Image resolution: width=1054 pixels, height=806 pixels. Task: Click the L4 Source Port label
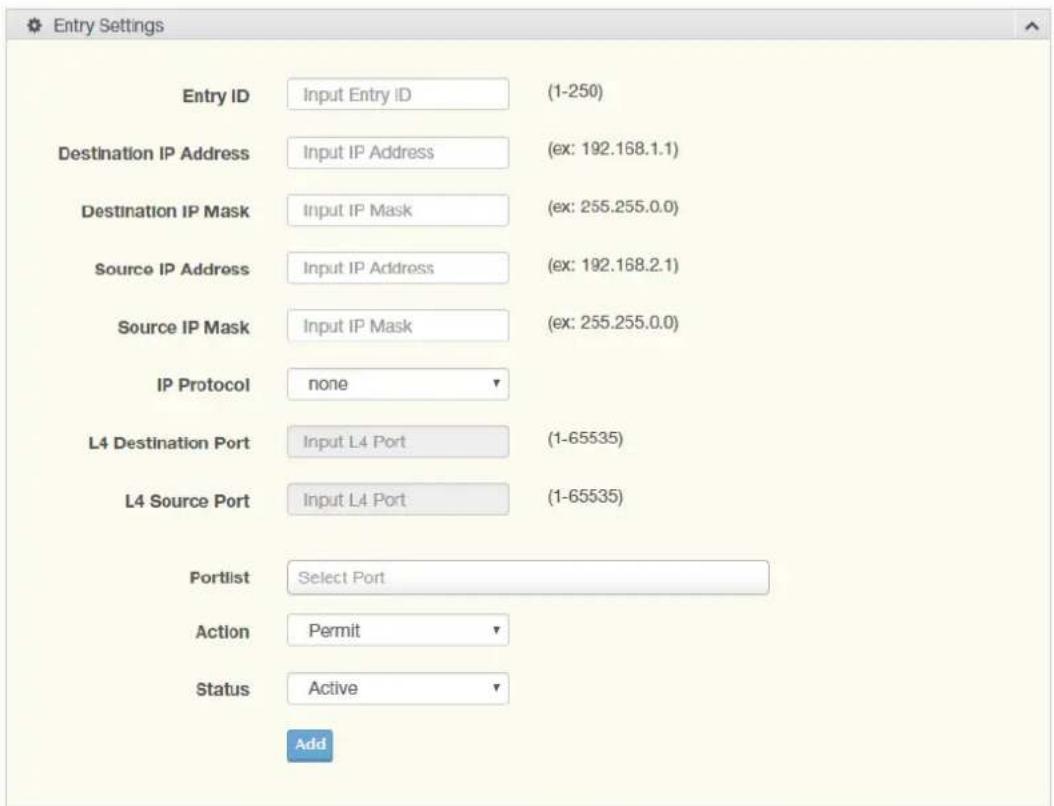pyautogui.click(x=187, y=501)
